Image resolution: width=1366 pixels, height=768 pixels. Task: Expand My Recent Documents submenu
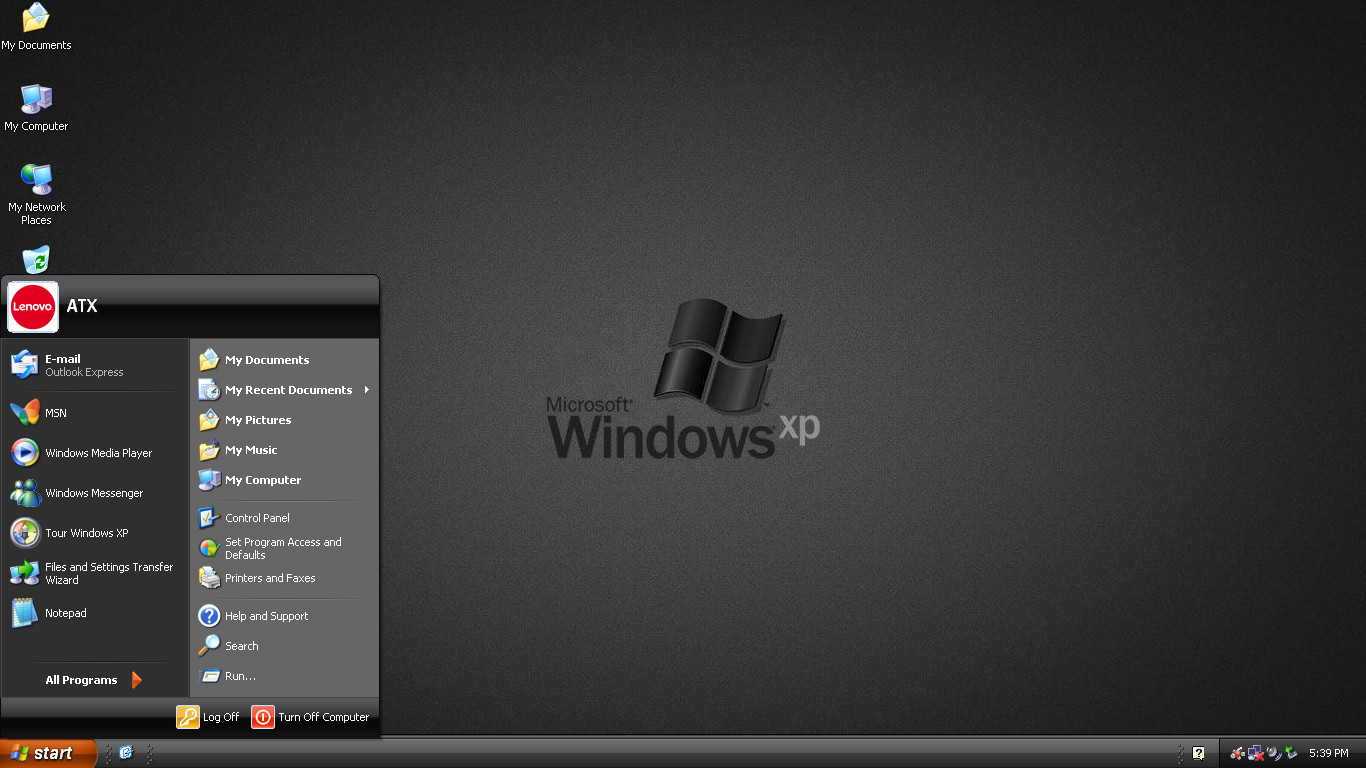point(284,390)
